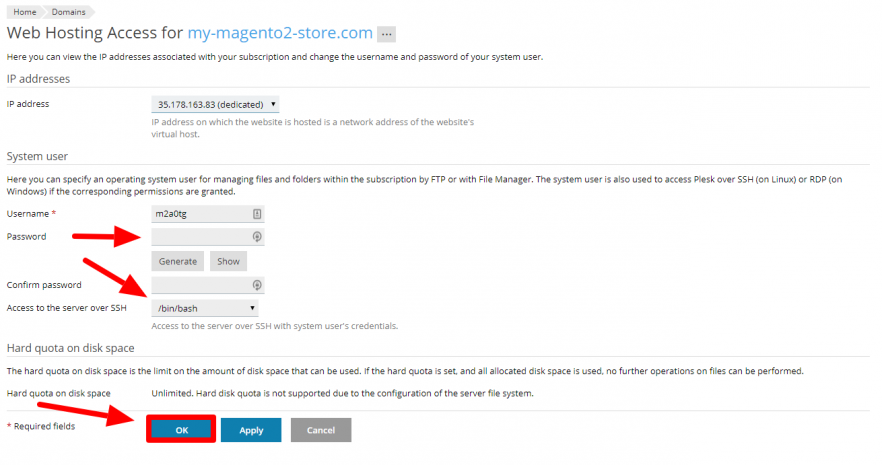This screenshot has width=882, height=465.
Task: Go to the Home breadcrumb
Action: point(25,12)
